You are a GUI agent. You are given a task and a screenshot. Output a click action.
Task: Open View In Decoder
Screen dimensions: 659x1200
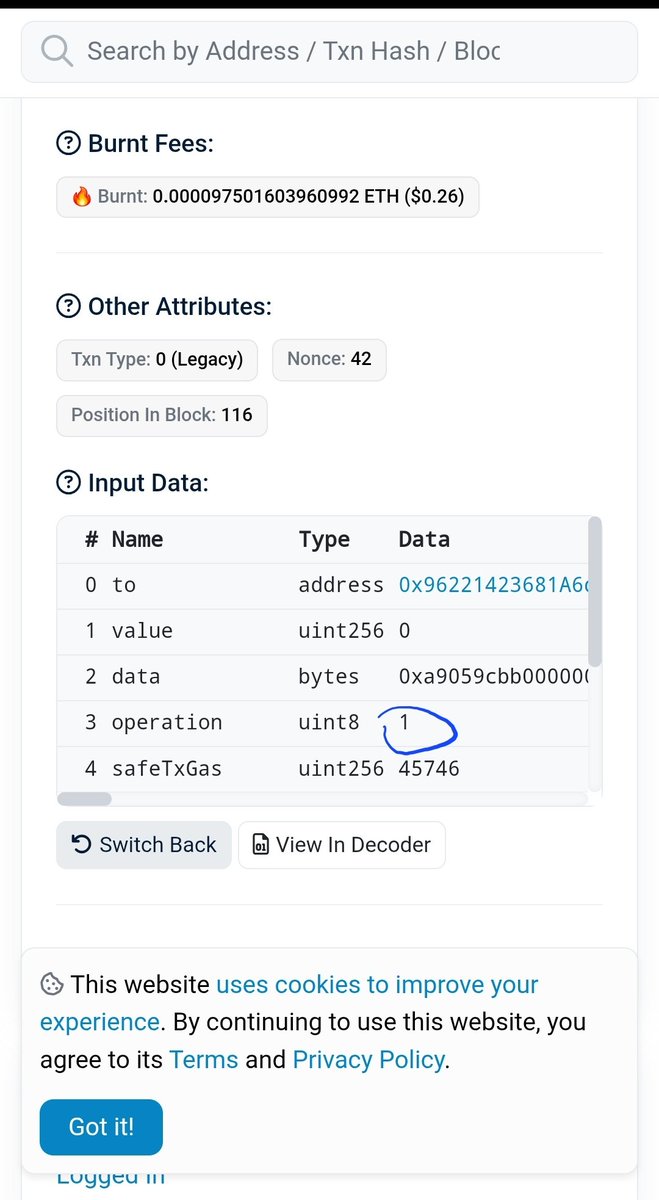[x=342, y=845]
